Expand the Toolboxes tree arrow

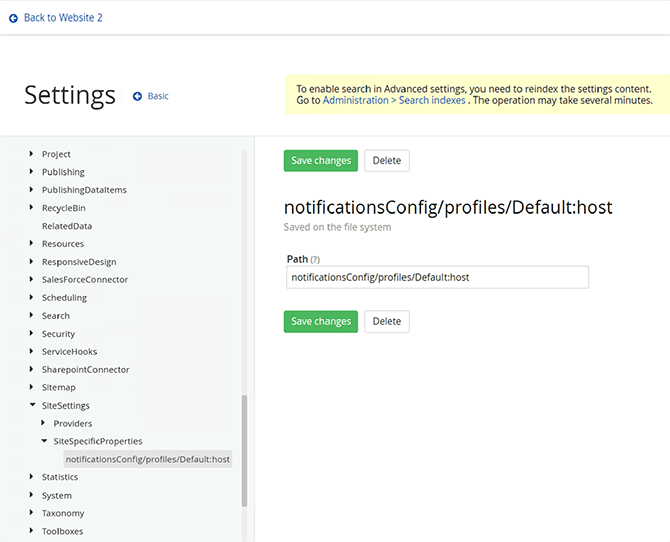[x=32, y=532]
